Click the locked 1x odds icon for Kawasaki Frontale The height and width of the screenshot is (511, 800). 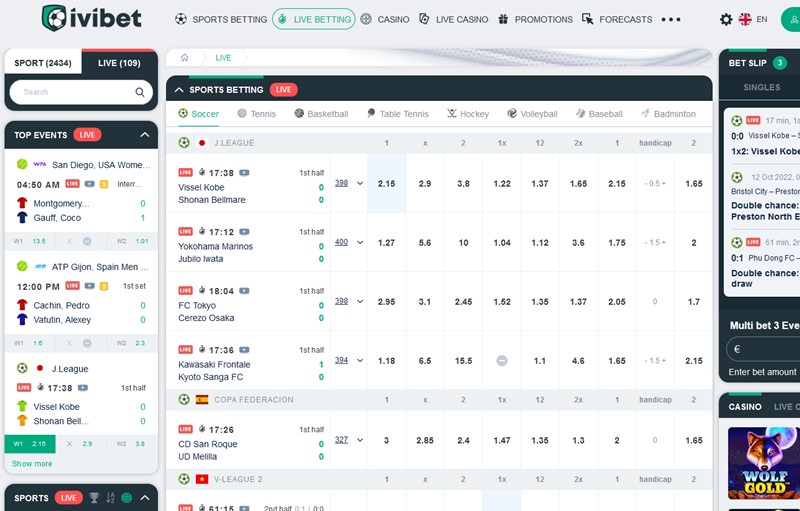coord(502,361)
